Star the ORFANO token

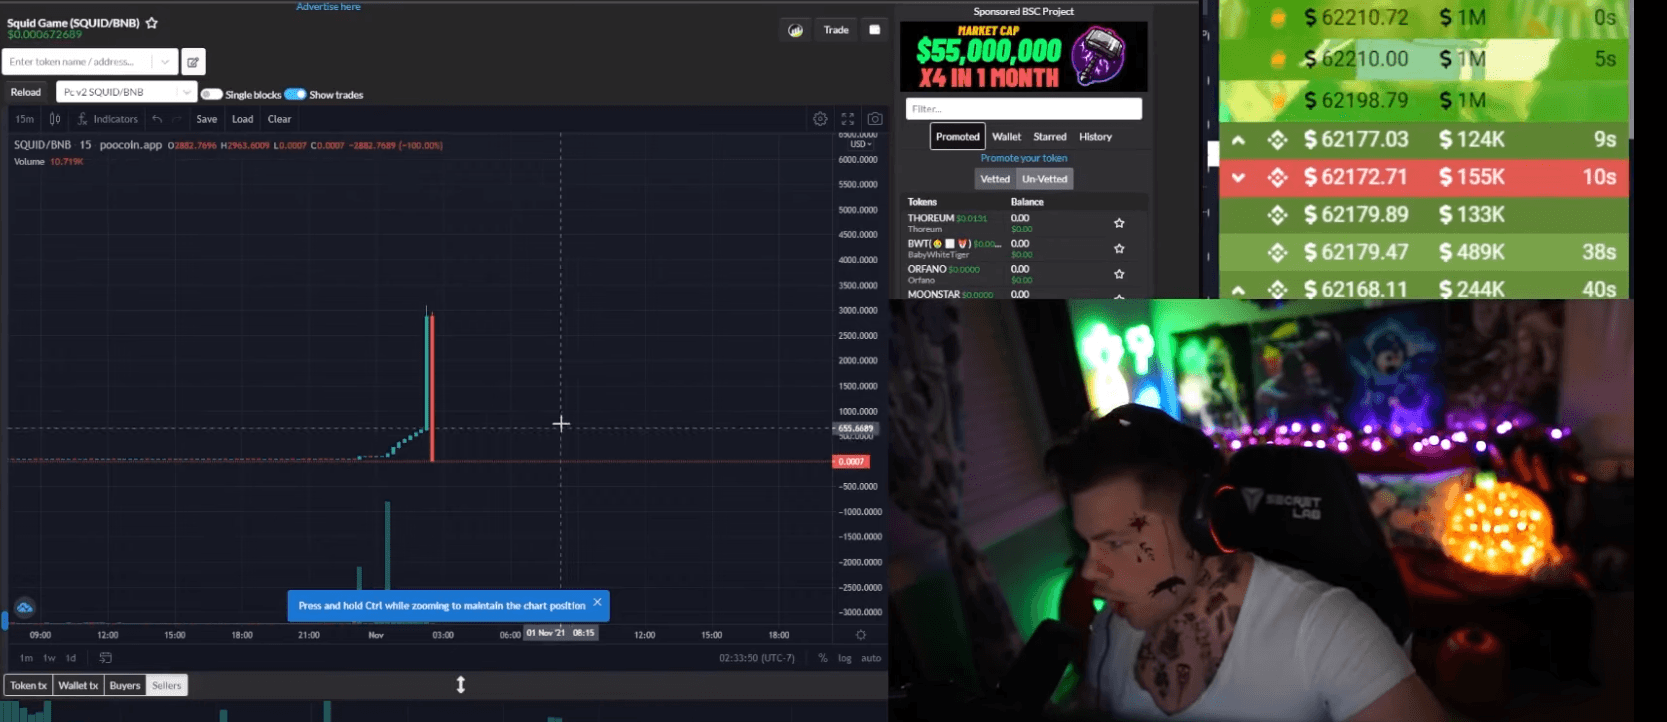1119,274
